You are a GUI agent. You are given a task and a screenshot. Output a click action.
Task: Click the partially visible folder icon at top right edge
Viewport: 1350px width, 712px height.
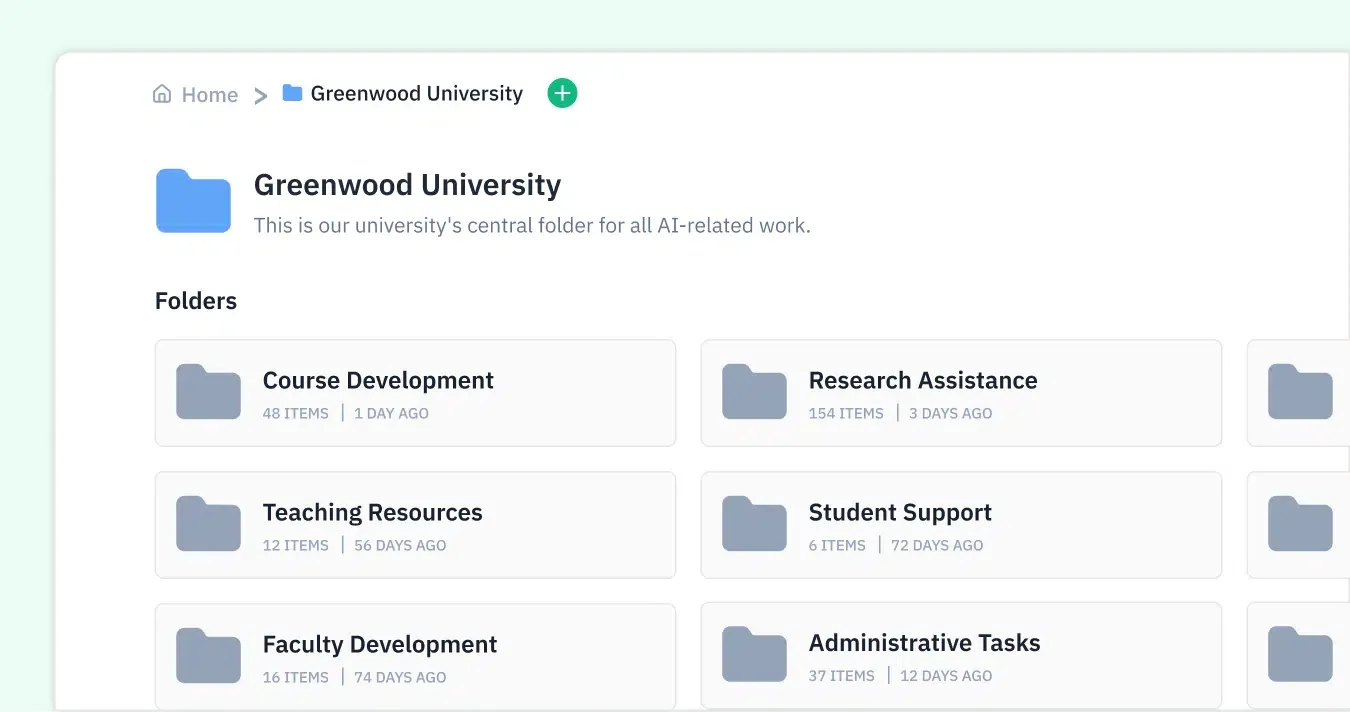(x=1301, y=392)
